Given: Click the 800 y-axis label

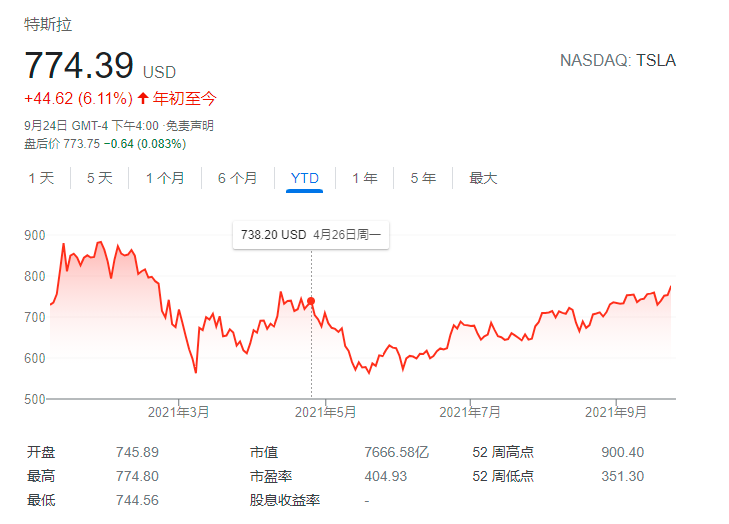Looking at the screenshot, I should (35, 277).
